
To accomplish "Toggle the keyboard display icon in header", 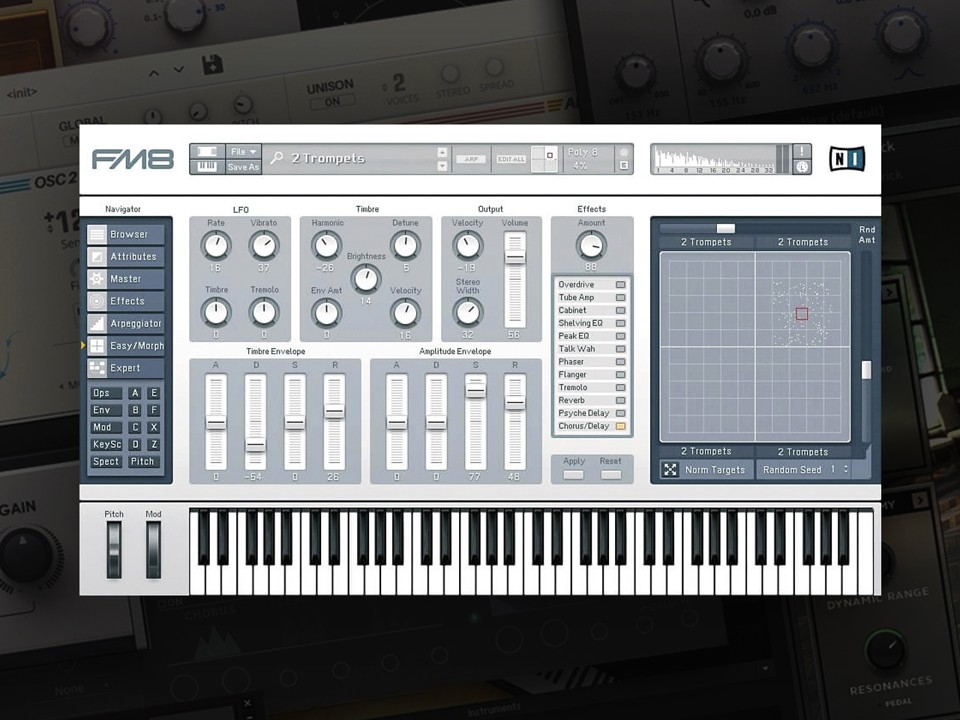I will pyautogui.click(x=207, y=167).
